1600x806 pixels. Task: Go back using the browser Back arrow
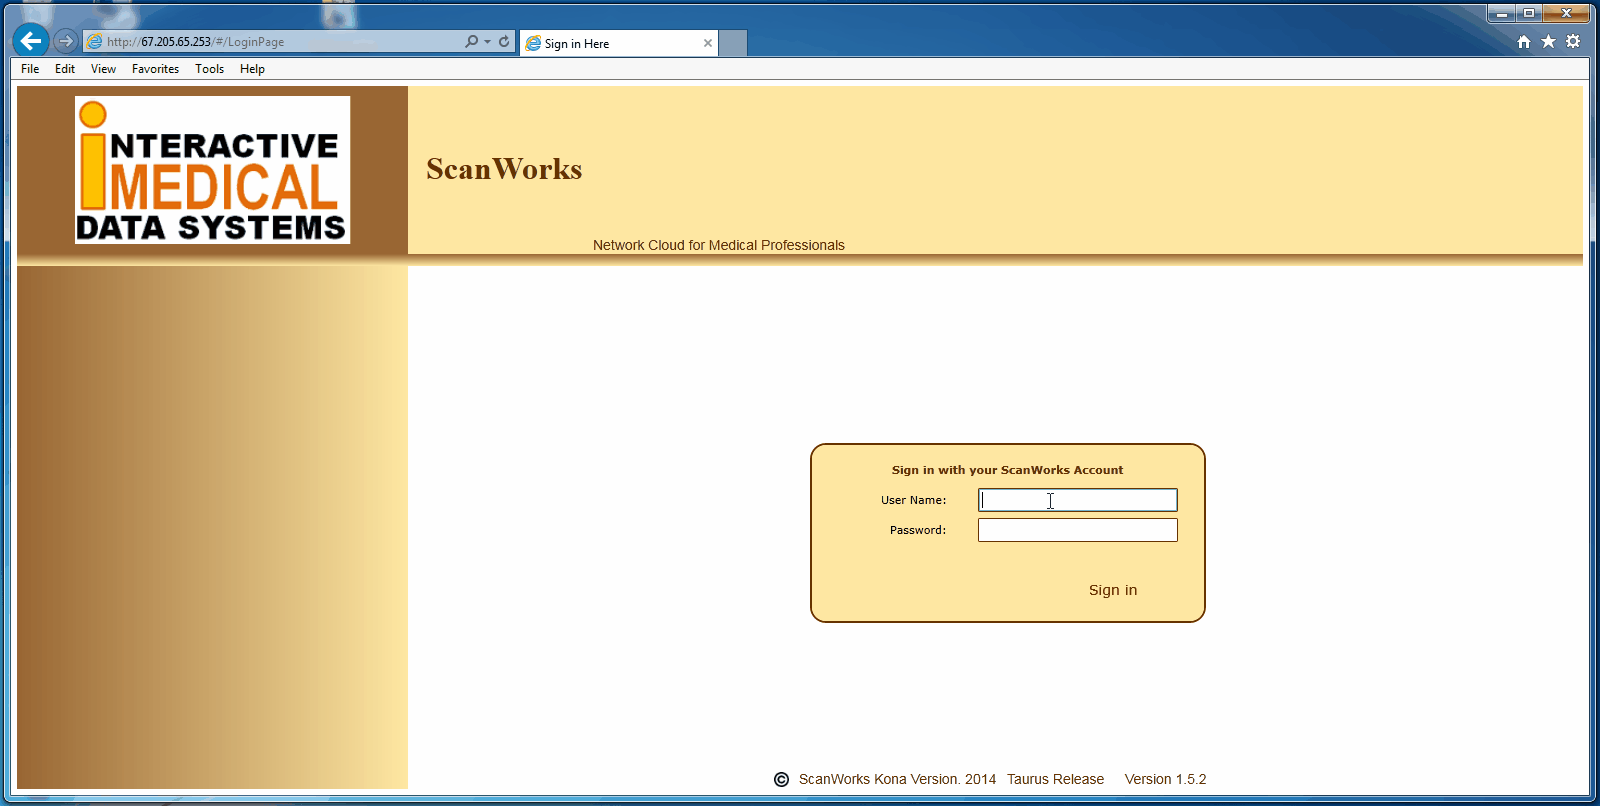31,41
